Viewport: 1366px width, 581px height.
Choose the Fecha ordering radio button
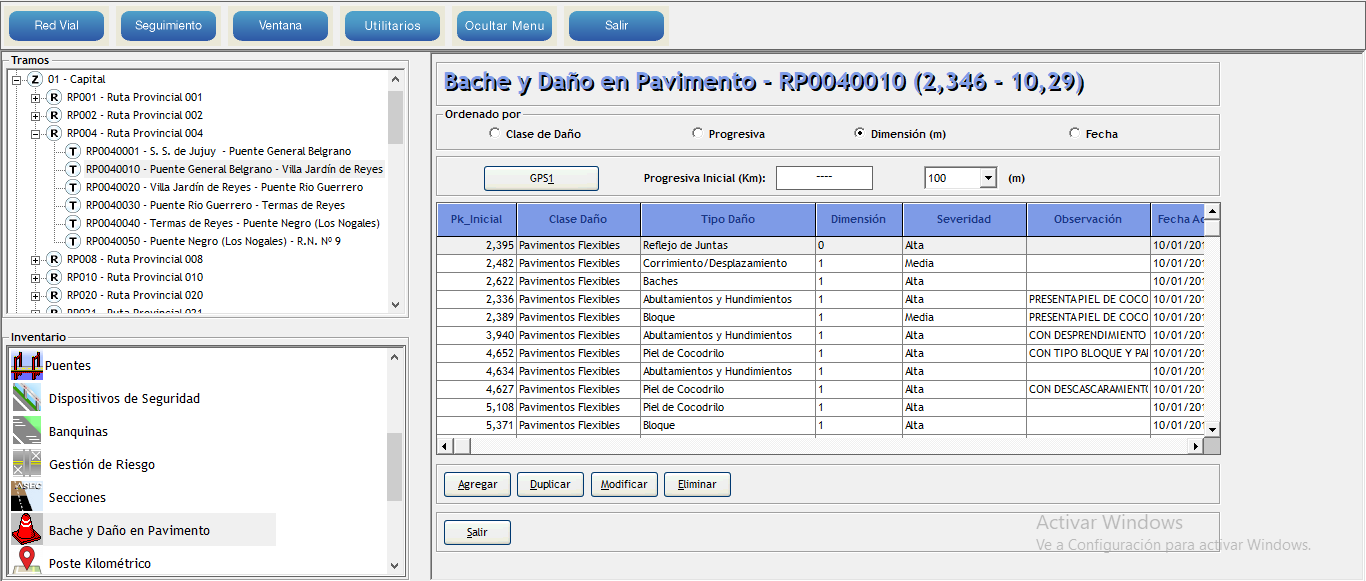tap(1074, 133)
